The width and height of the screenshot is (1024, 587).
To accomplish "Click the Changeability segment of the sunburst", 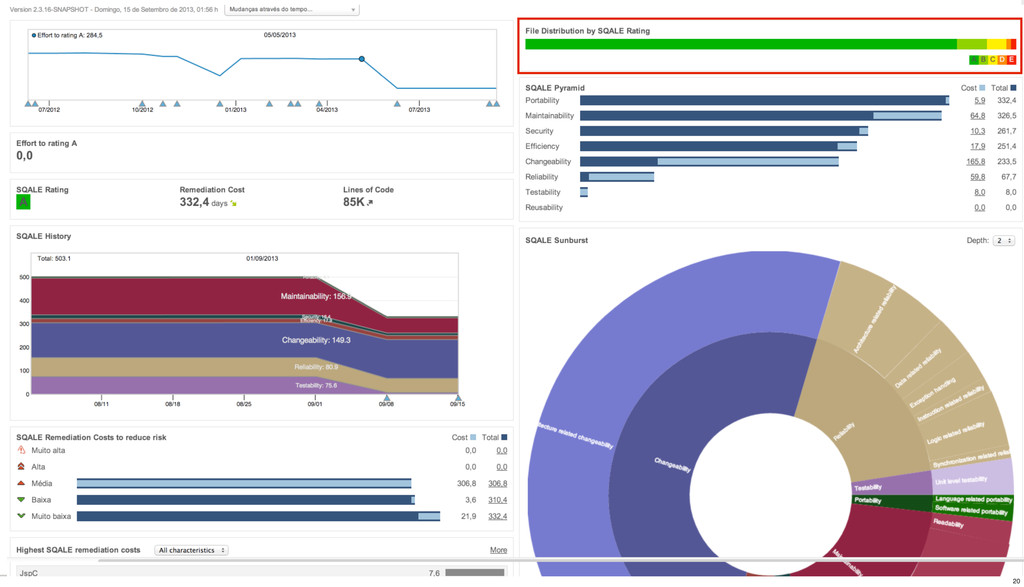I will (x=673, y=464).
